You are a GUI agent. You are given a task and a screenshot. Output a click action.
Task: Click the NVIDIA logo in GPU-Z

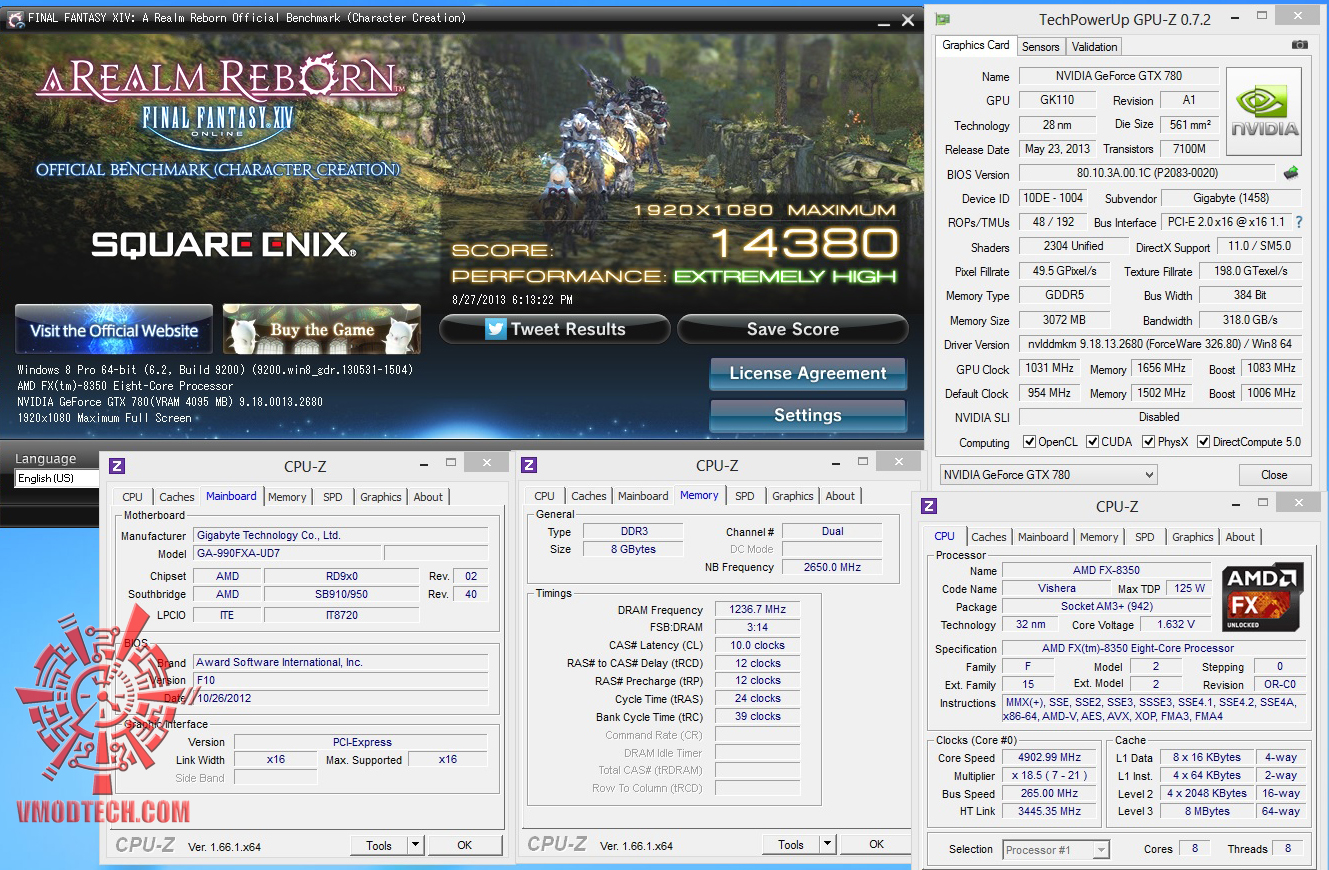[x=1264, y=112]
